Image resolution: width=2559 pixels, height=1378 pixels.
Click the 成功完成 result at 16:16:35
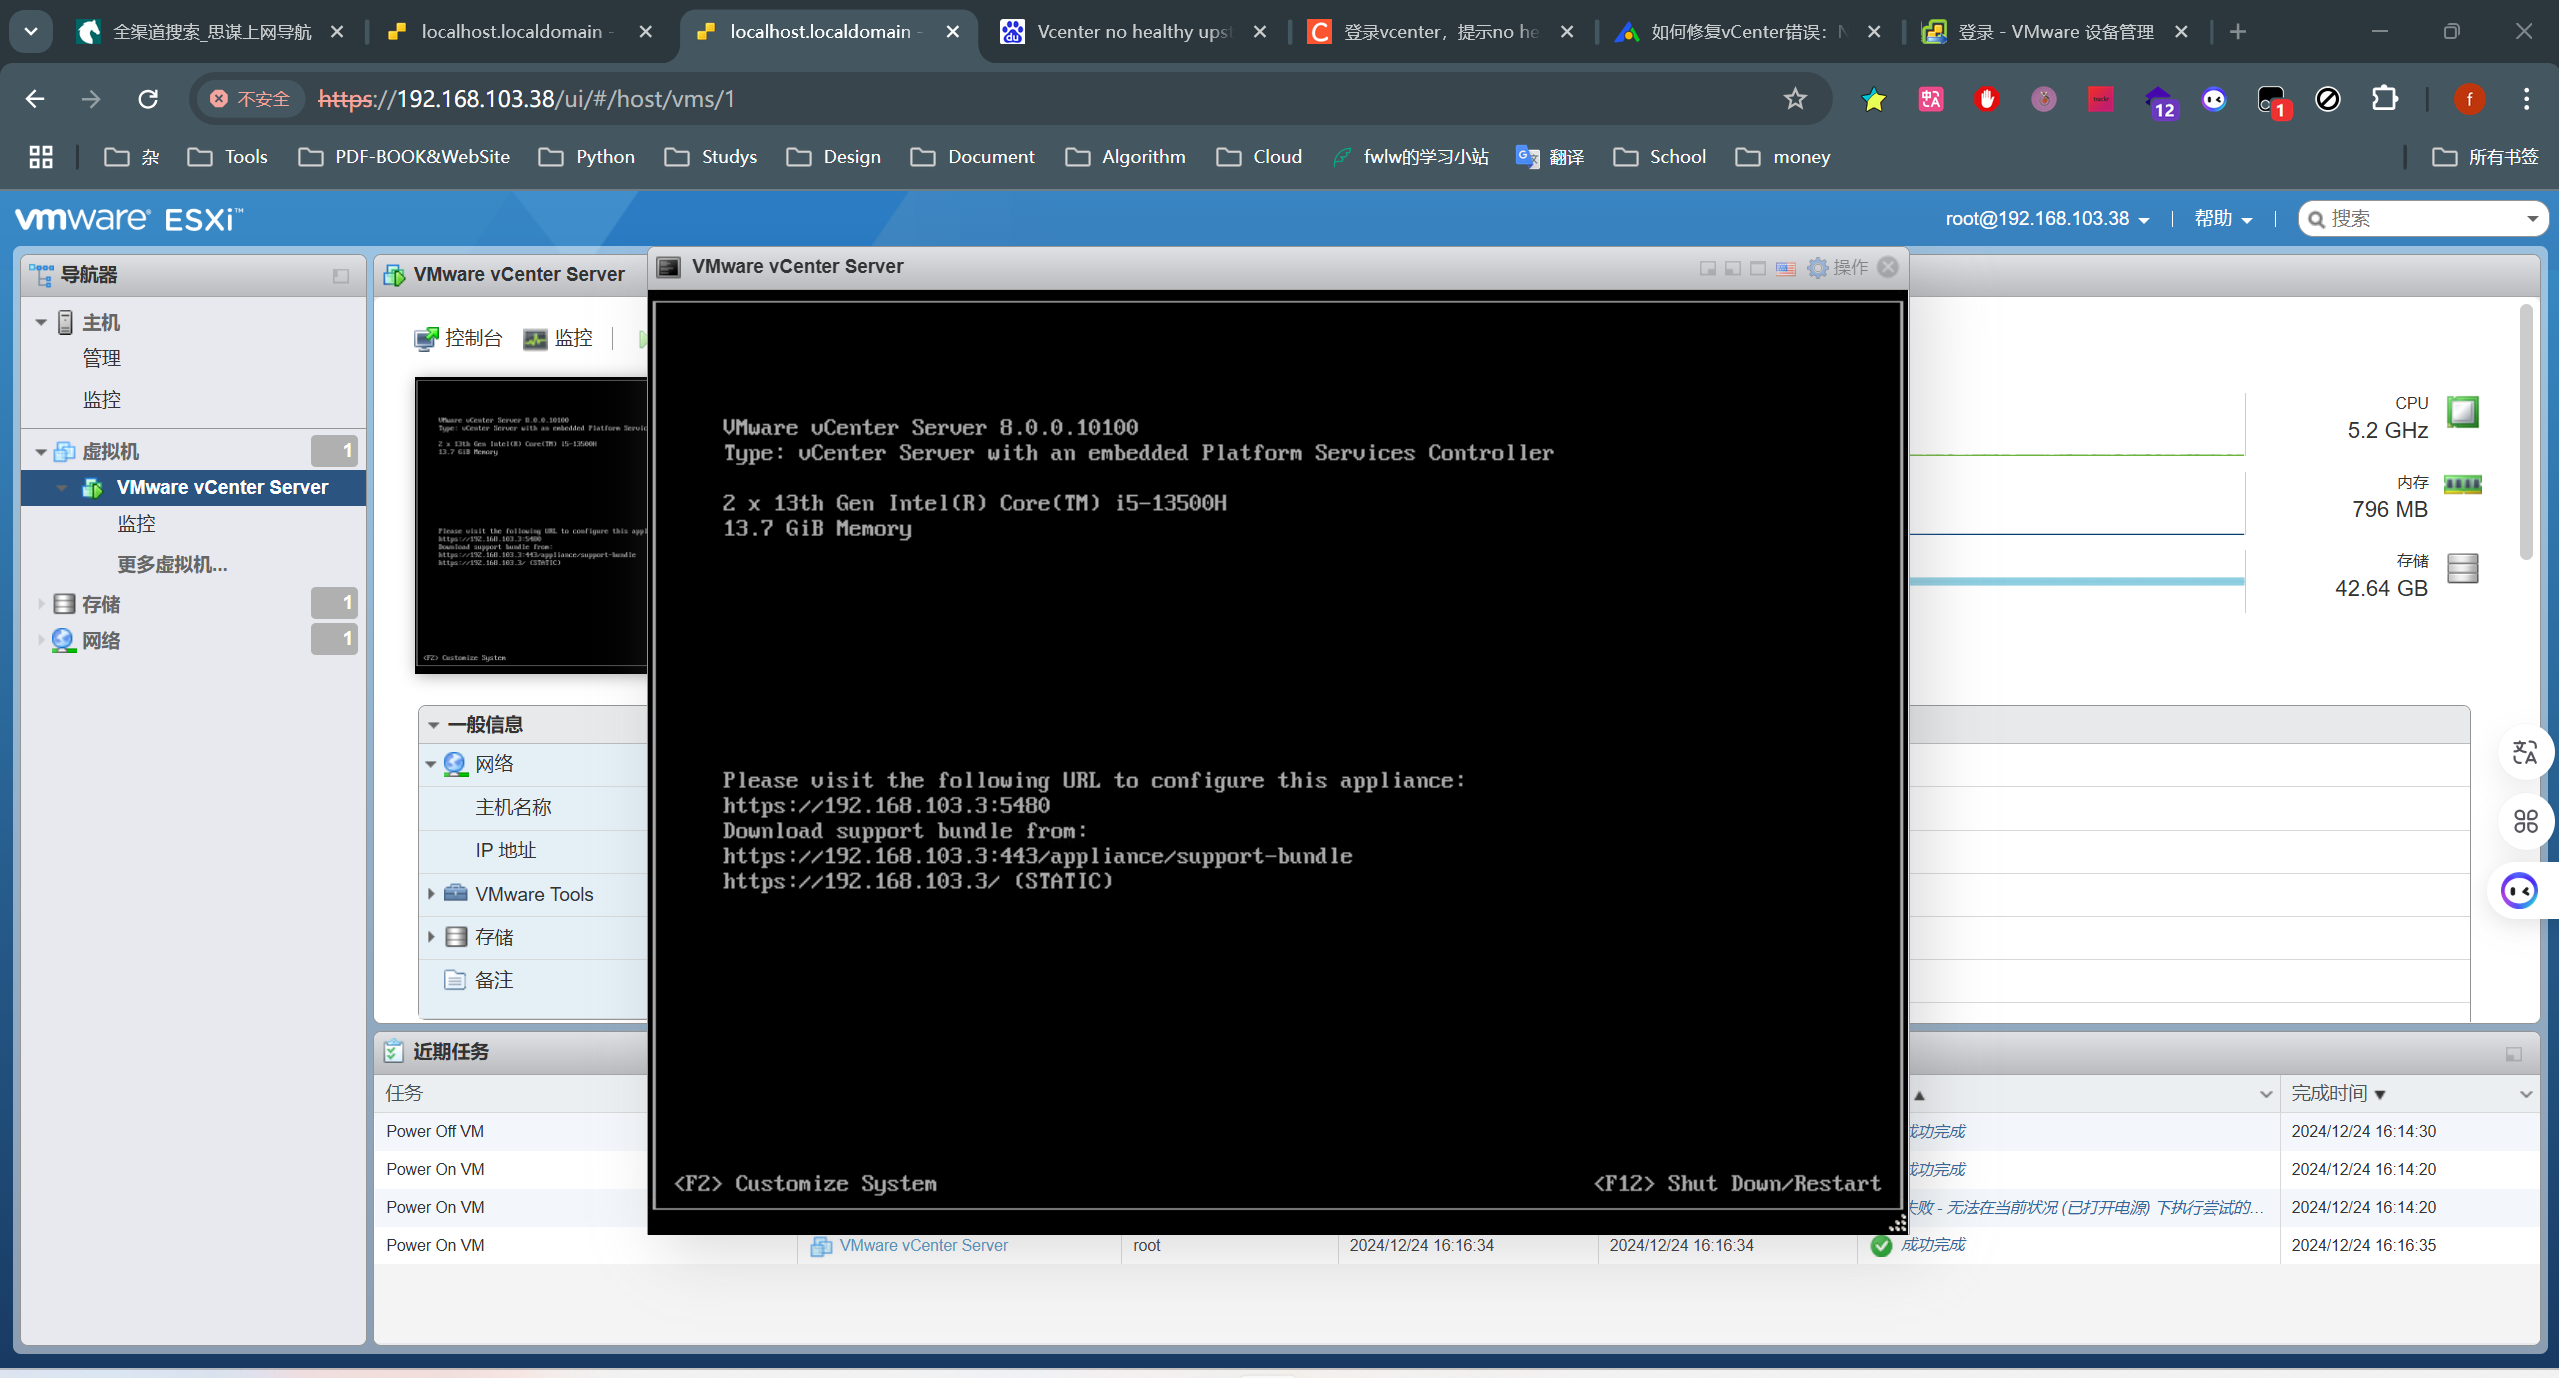(1931, 1245)
